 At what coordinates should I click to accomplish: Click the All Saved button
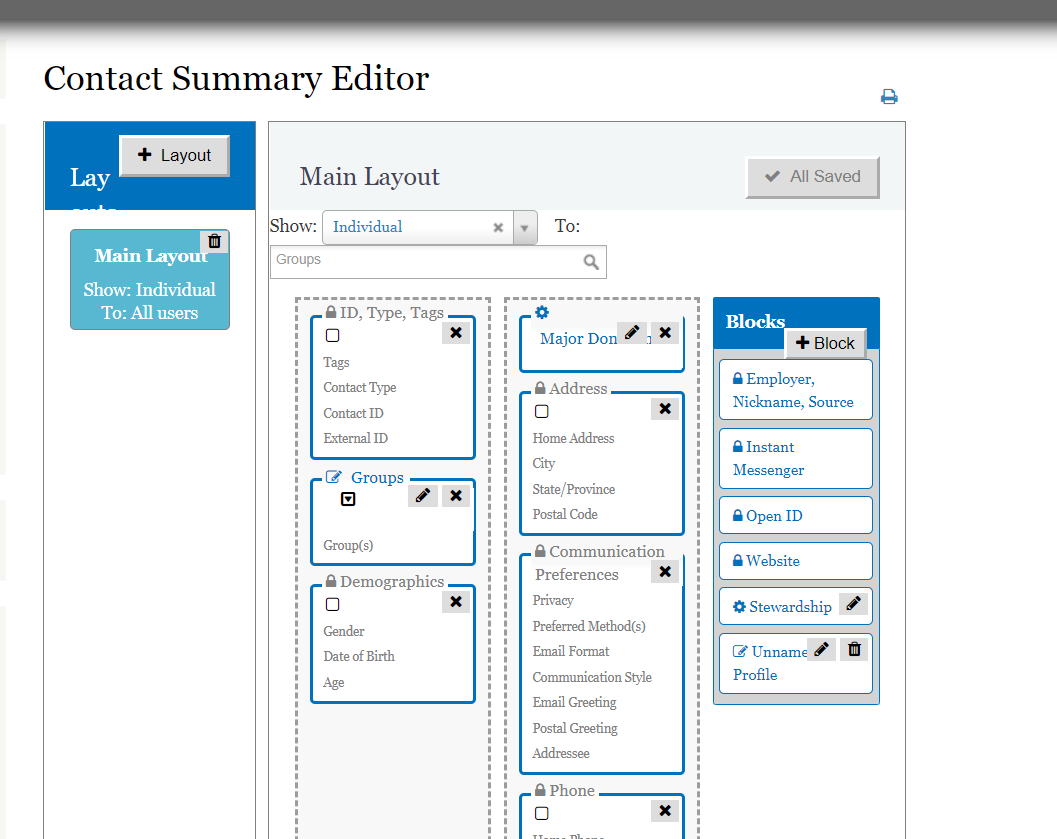point(812,177)
